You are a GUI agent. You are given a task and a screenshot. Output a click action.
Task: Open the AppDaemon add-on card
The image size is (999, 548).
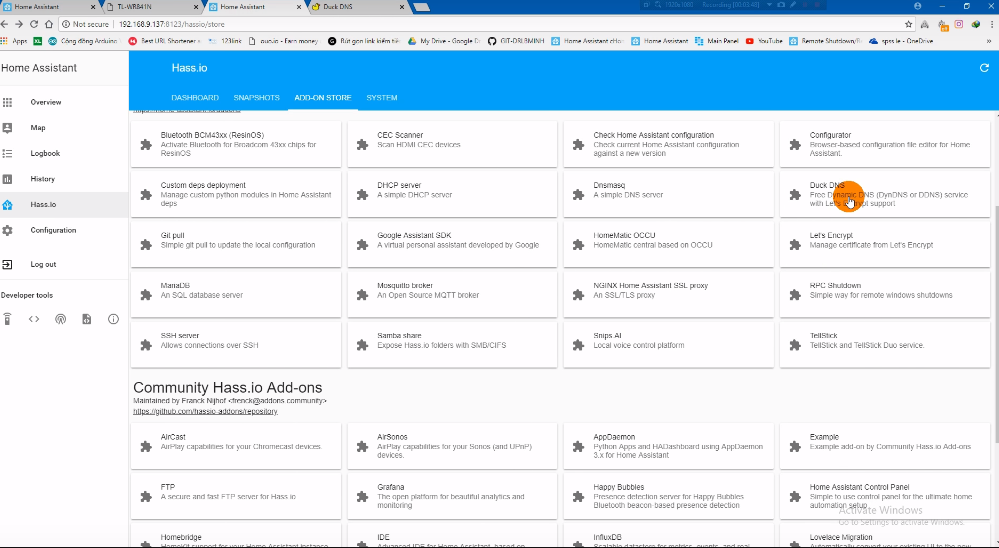coord(668,446)
